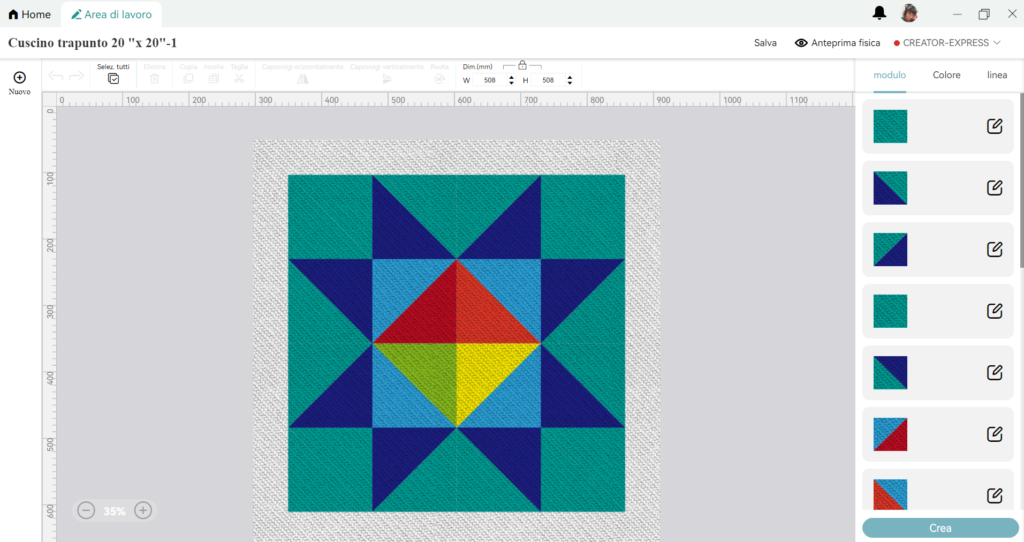This screenshot has height=542, width=1024.
Task: Switch to the linea tab
Action: tap(997, 75)
